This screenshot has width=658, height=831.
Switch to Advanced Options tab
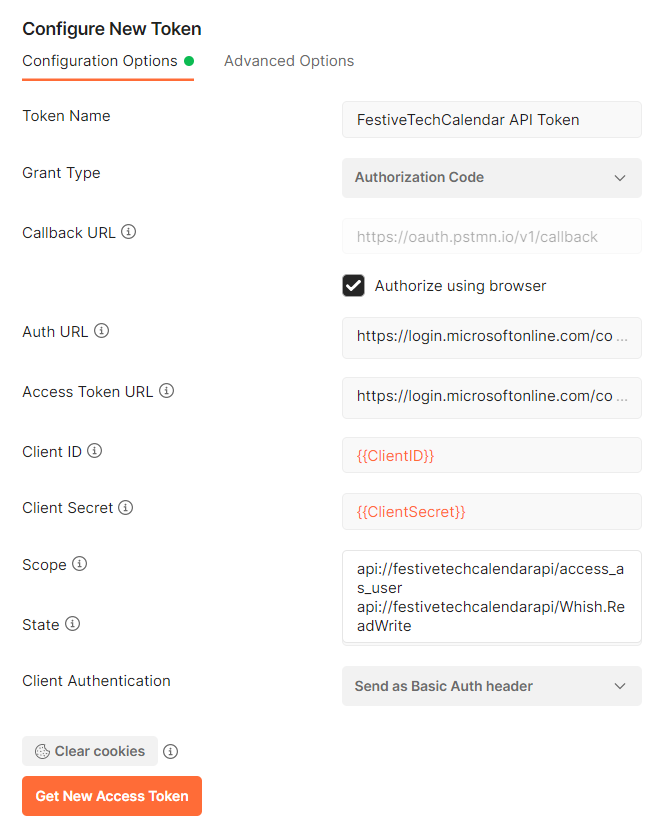tap(289, 61)
